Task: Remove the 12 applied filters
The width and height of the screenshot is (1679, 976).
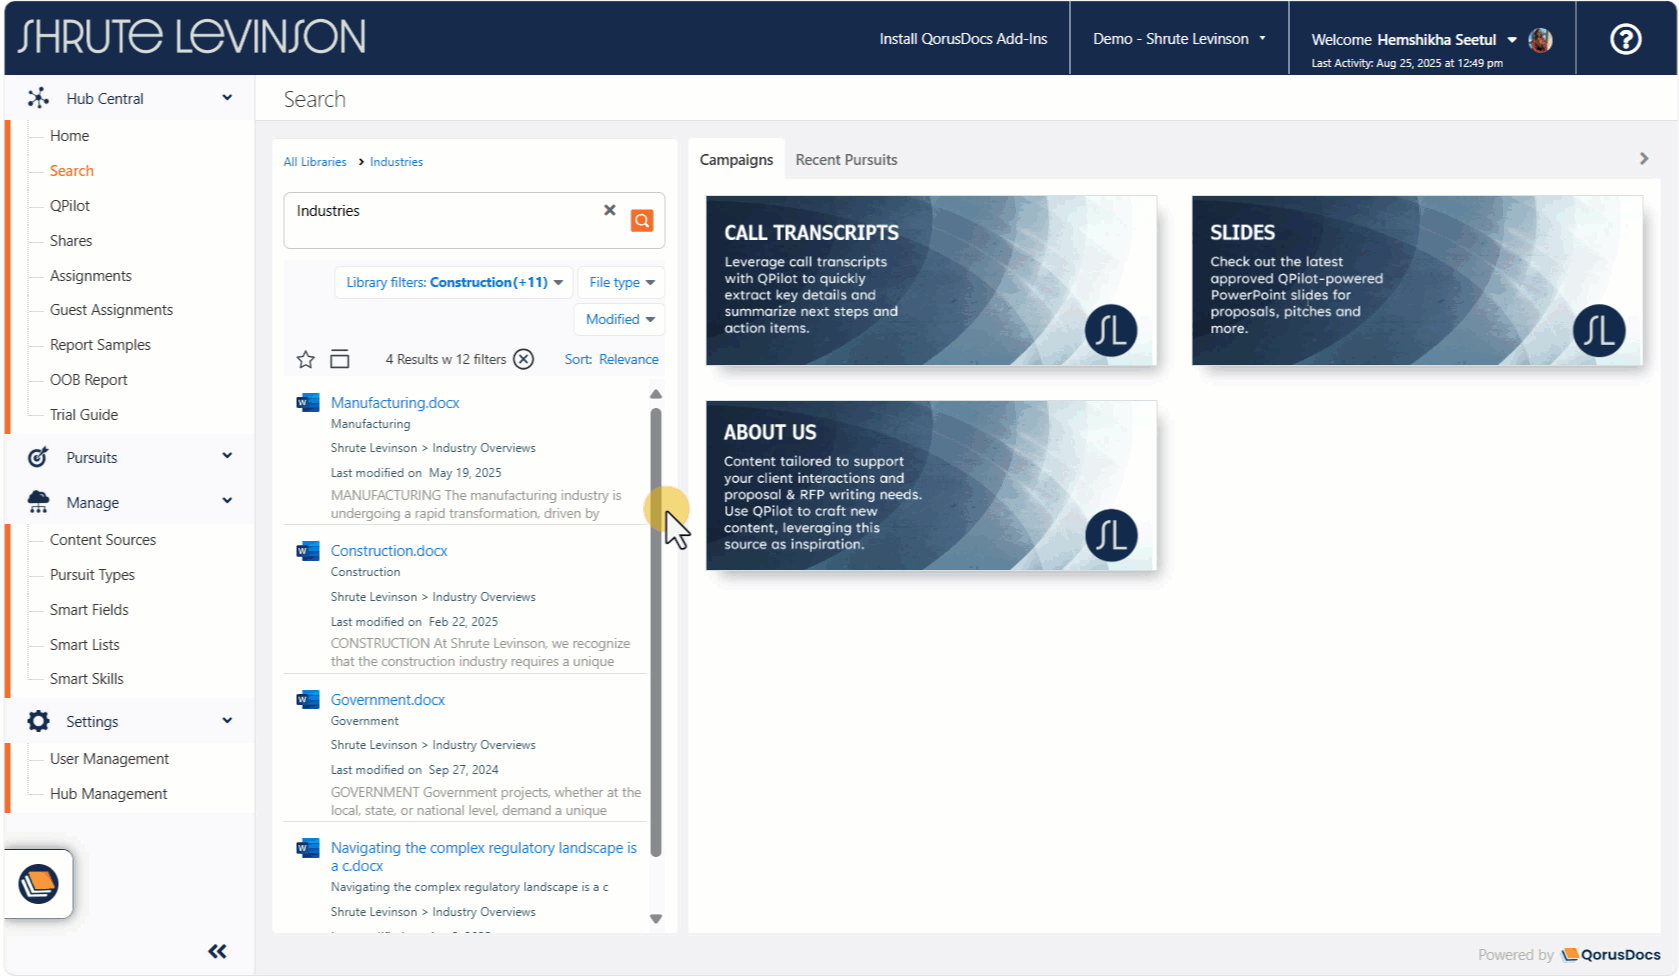Action: [x=523, y=359]
